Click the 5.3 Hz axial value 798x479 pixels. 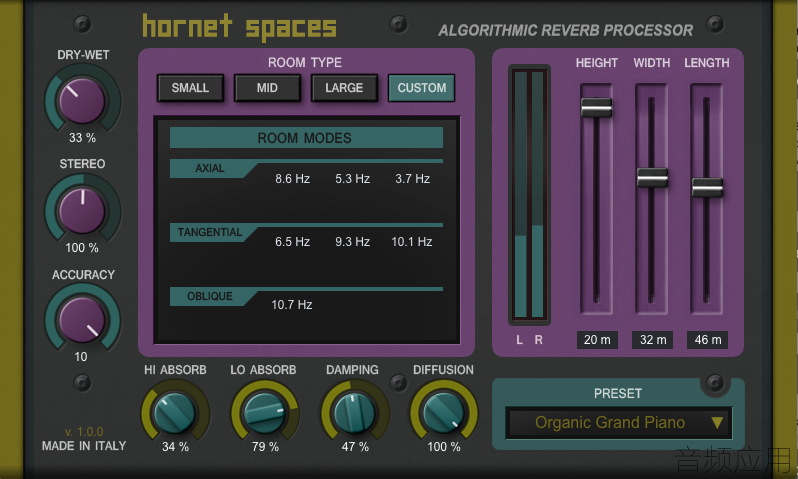pyautogui.click(x=353, y=179)
